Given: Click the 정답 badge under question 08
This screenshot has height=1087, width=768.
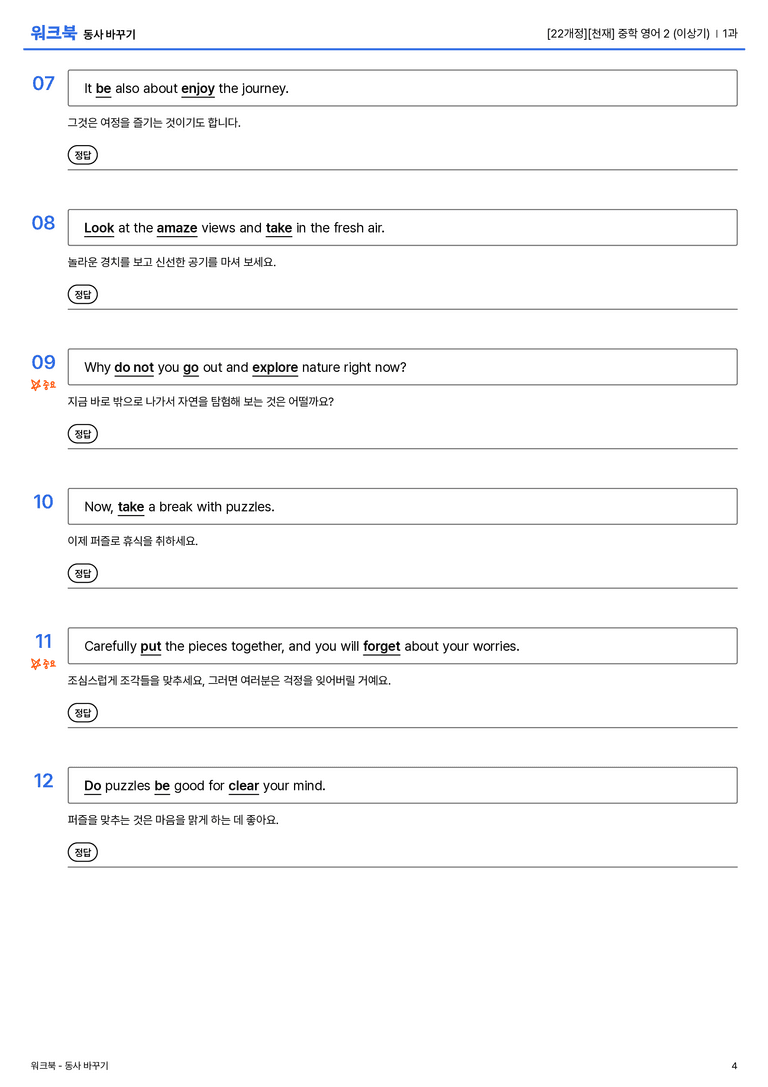Looking at the screenshot, I should click(x=82, y=294).
